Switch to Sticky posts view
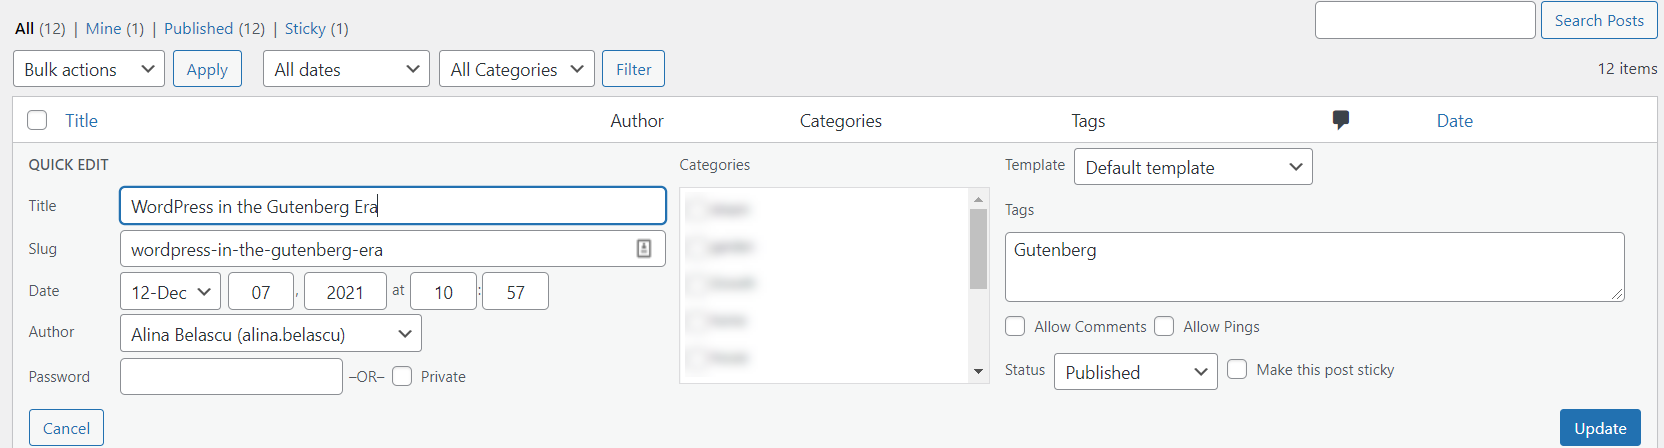 pyautogui.click(x=305, y=28)
